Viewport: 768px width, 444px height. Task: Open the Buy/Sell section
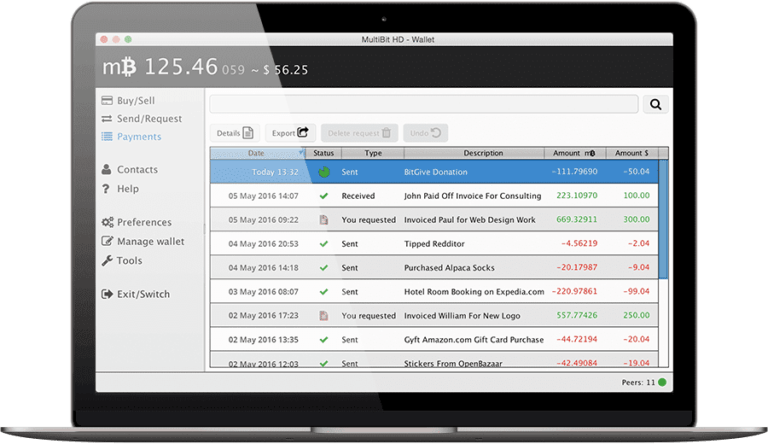coord(128,100)
